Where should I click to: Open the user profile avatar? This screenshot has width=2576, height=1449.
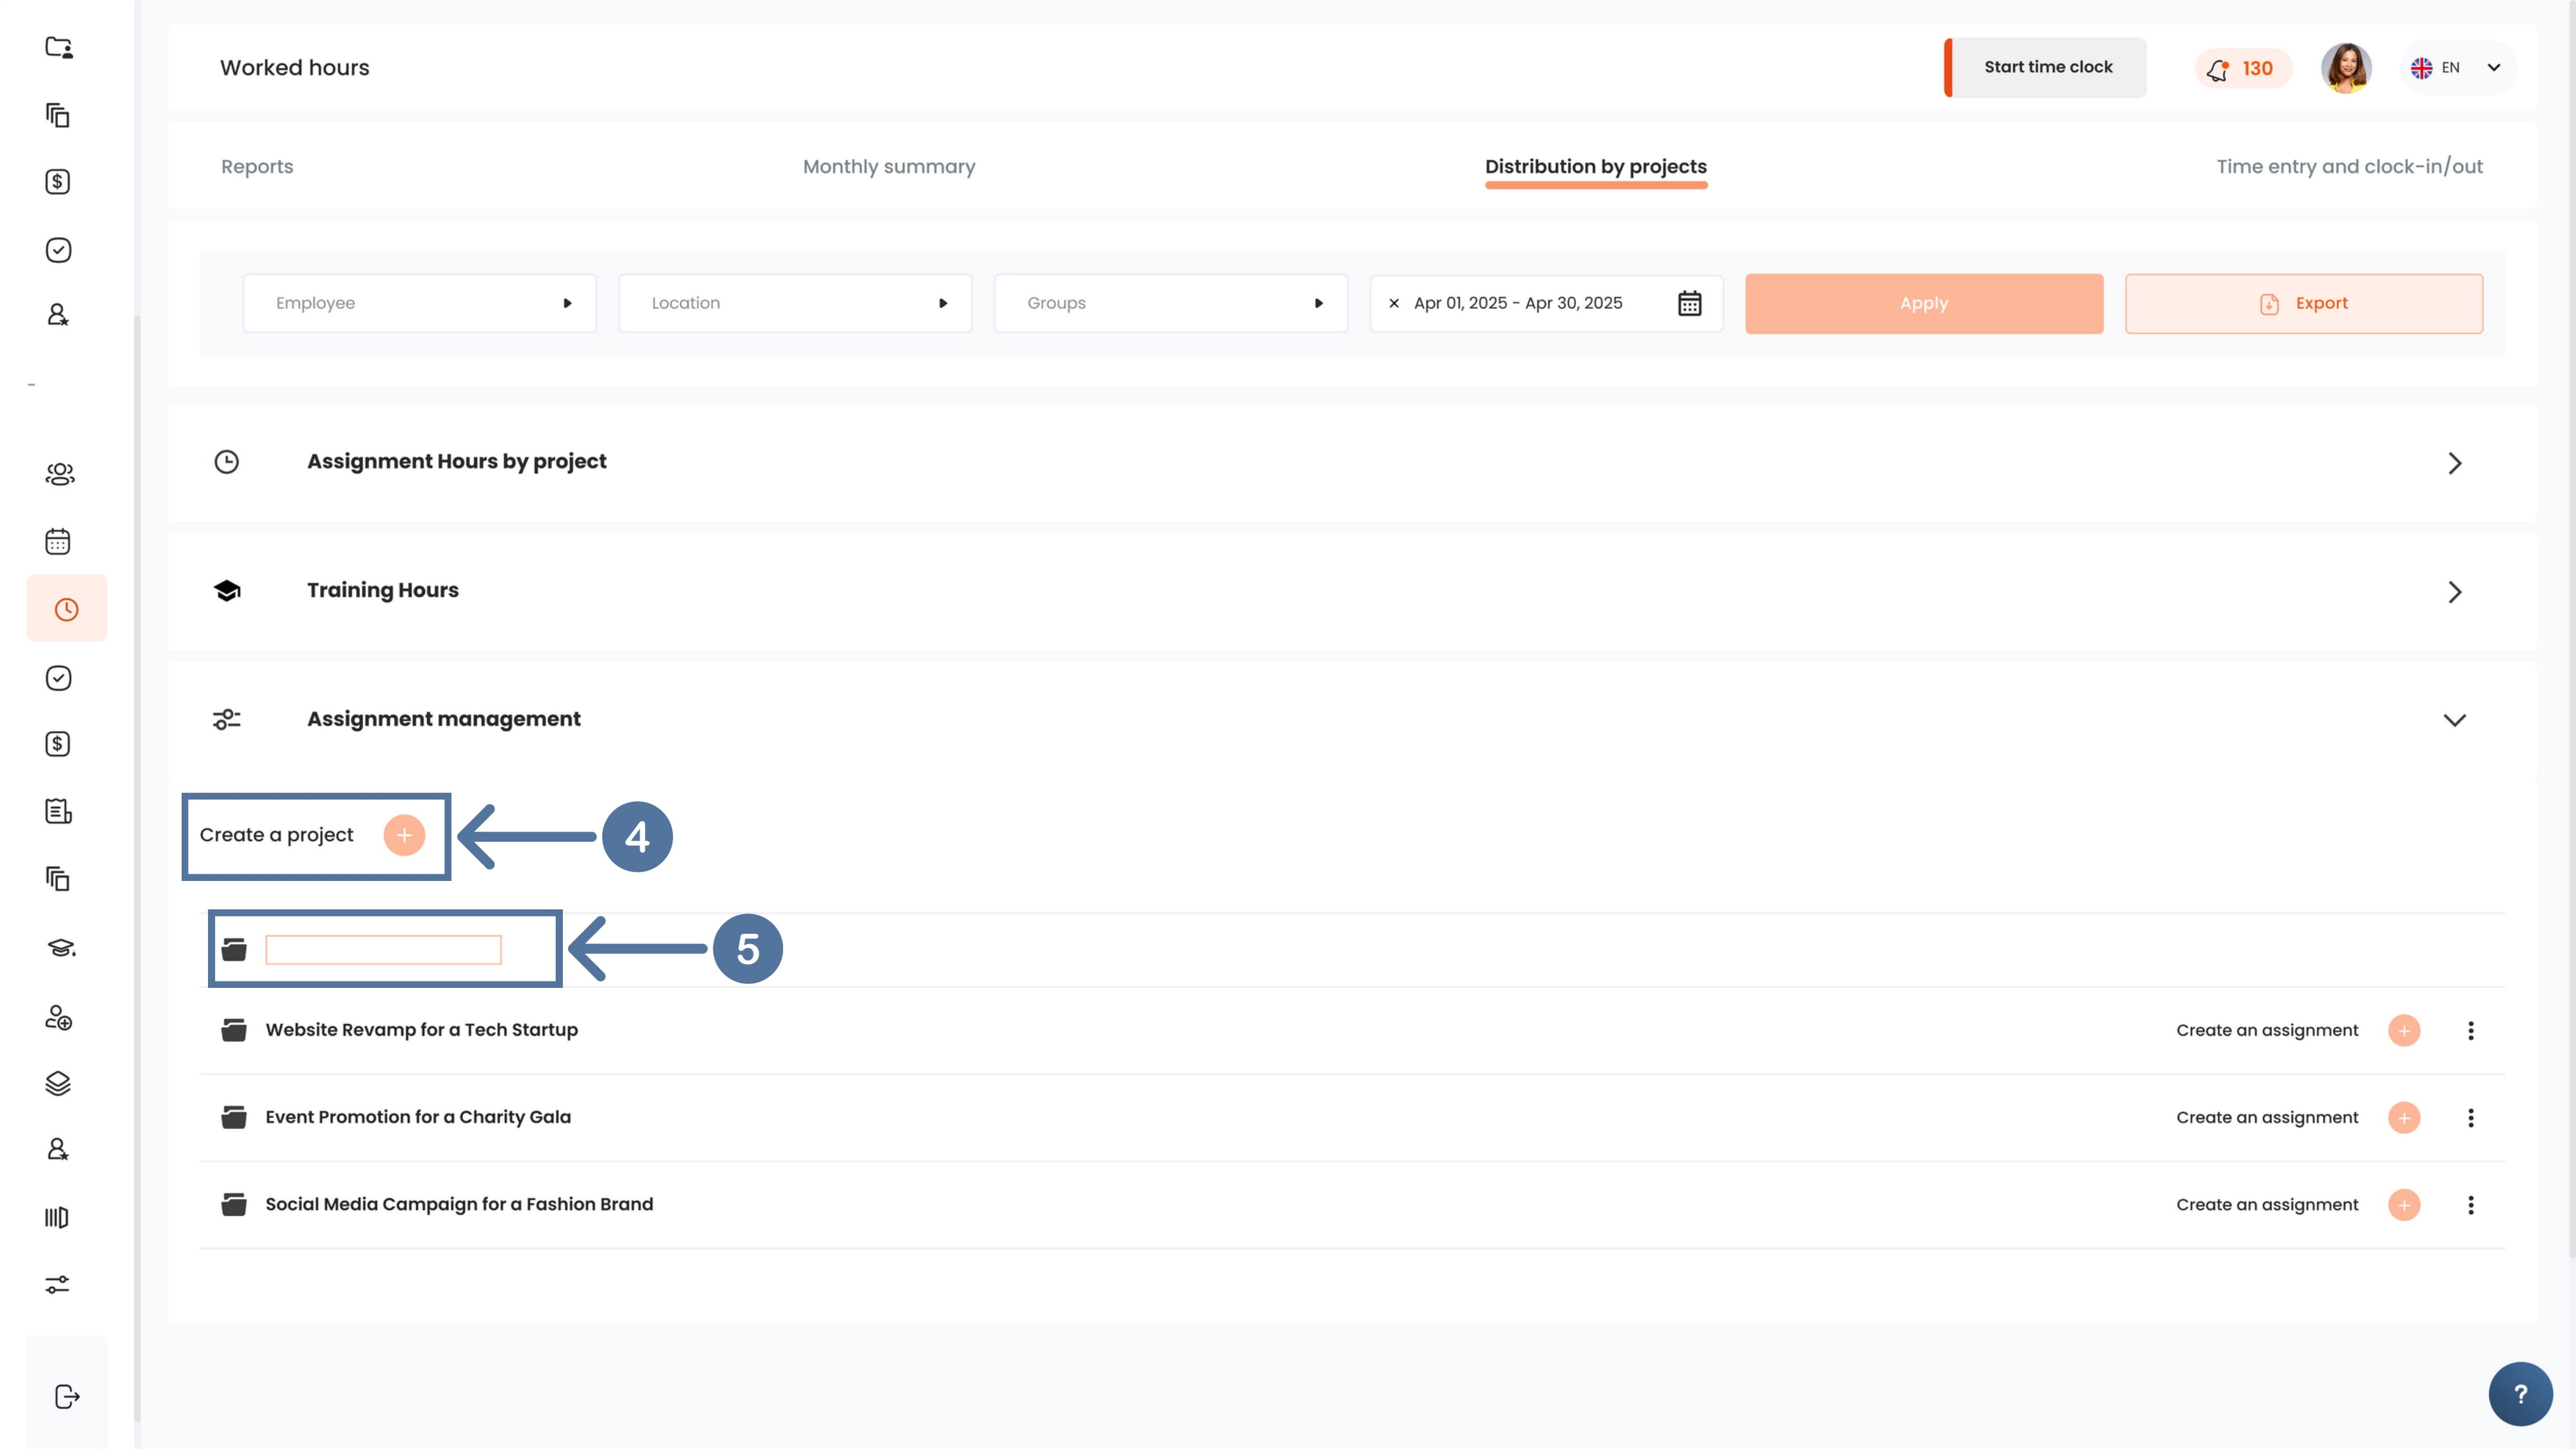2346,68
